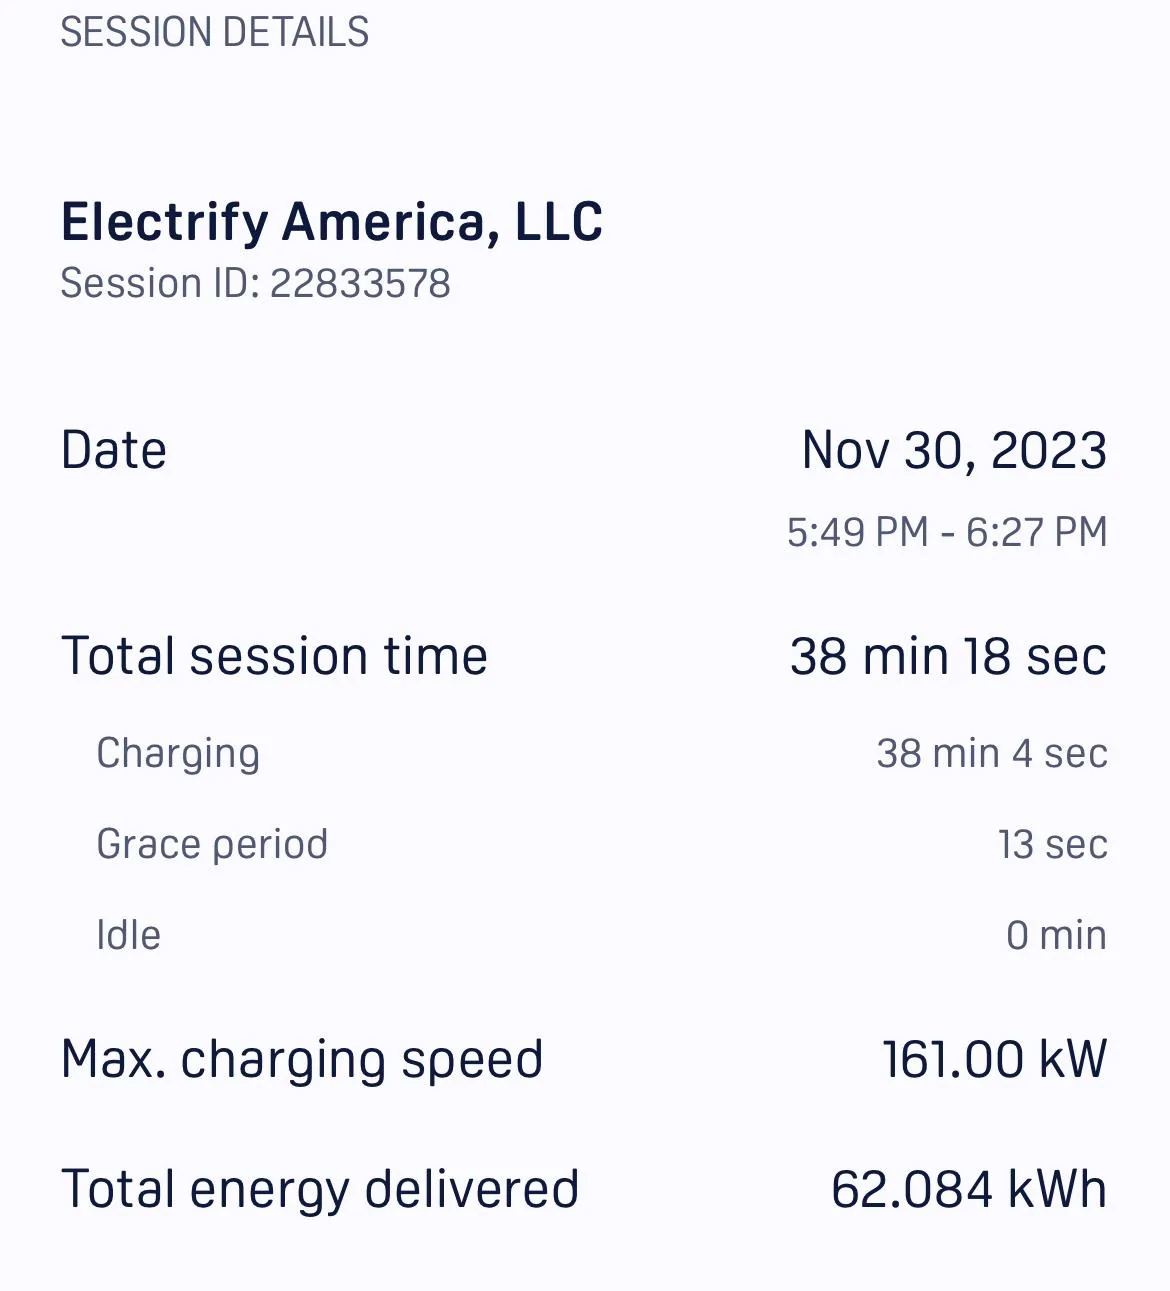Tap the 0 min idle value
Viewport: 1170px width, 1291px height.
point(1056,936)
